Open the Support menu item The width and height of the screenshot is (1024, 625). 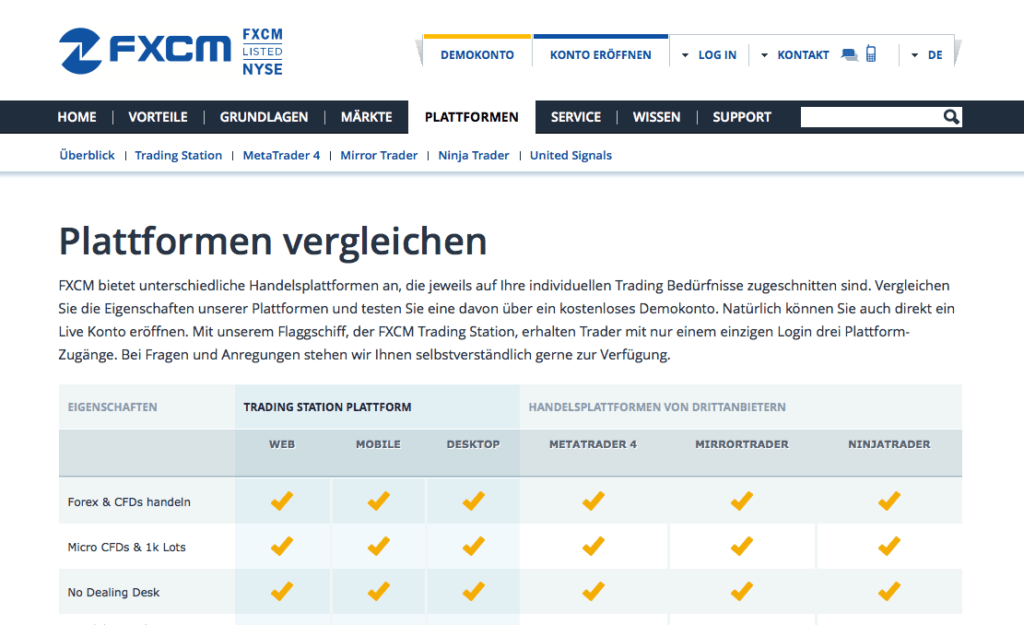point(742,117)
